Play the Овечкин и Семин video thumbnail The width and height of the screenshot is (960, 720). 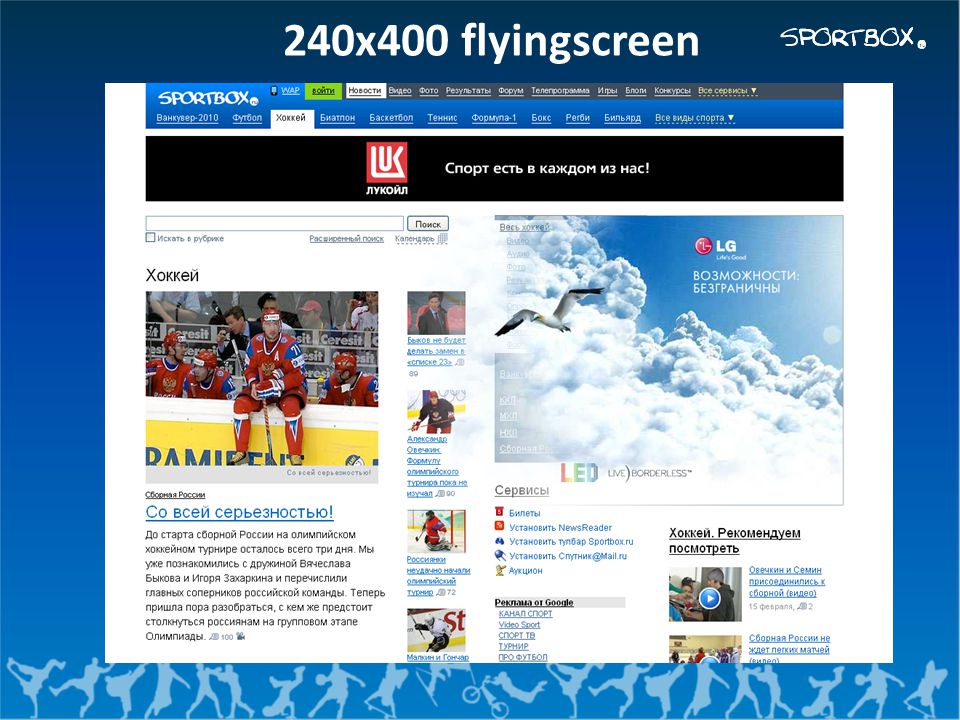pos(705,594)
